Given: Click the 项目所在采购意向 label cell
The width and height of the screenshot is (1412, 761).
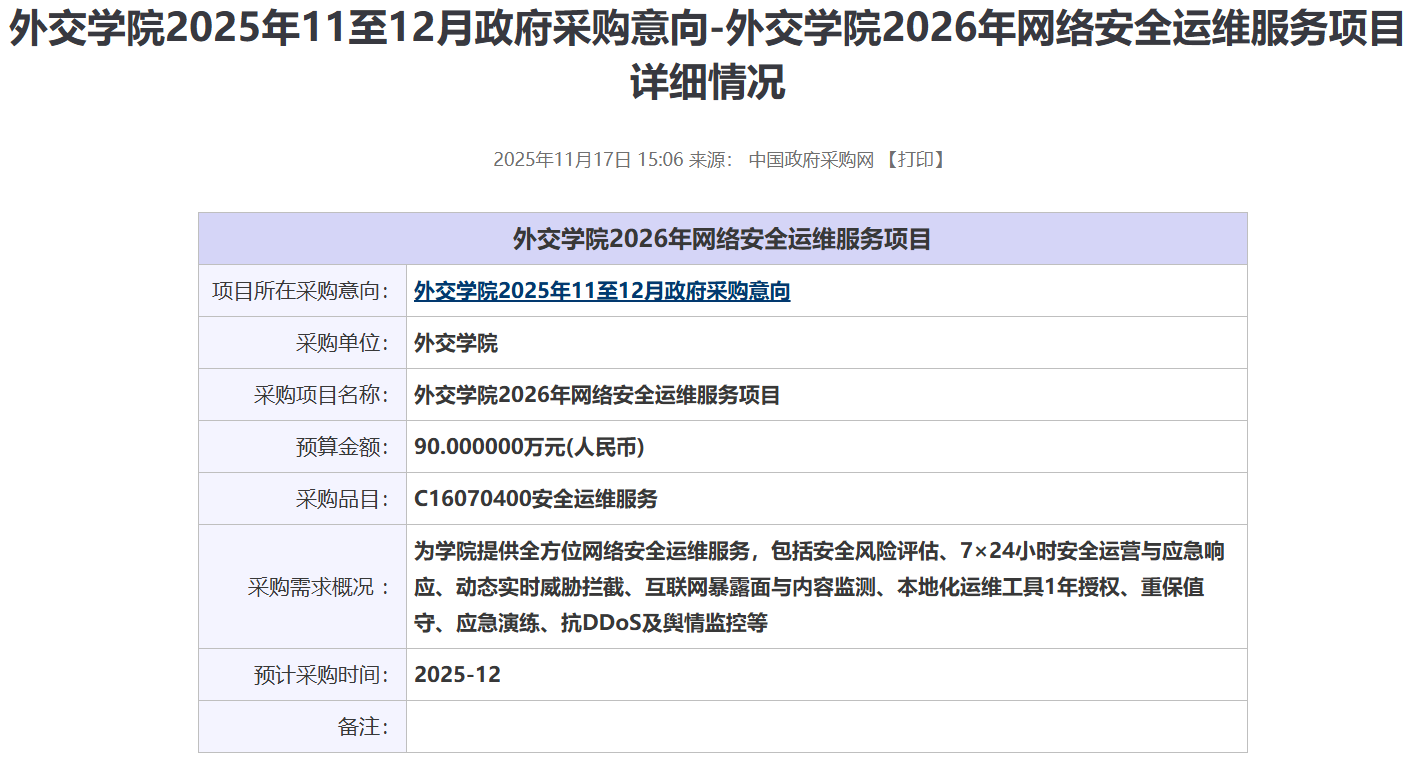Looking at the screenshot, I should point(301,291).
